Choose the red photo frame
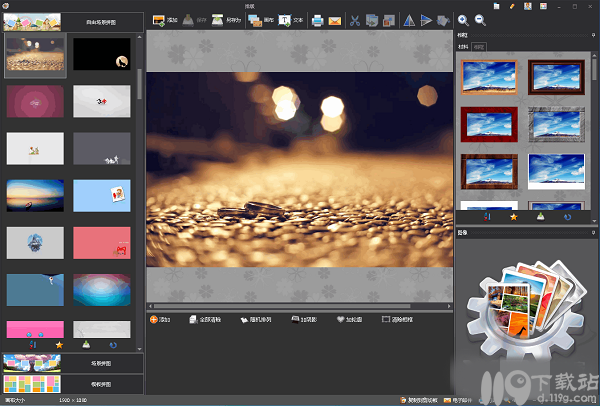The image size is (600, 406). (489, 124)
